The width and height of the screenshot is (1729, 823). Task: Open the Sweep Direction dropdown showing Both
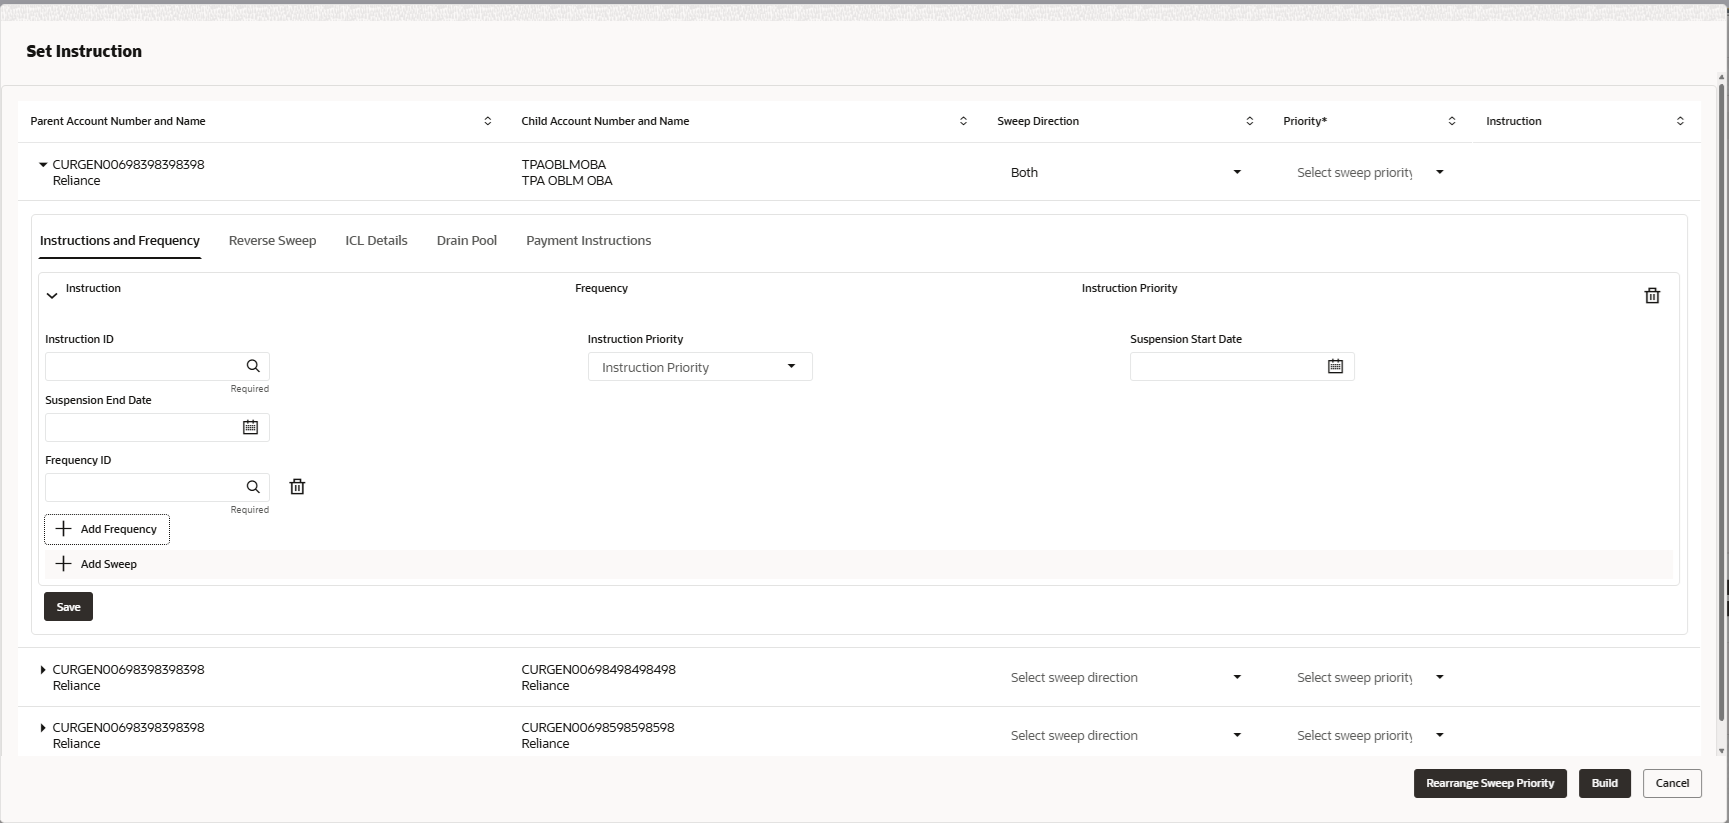click(1125, 172)
